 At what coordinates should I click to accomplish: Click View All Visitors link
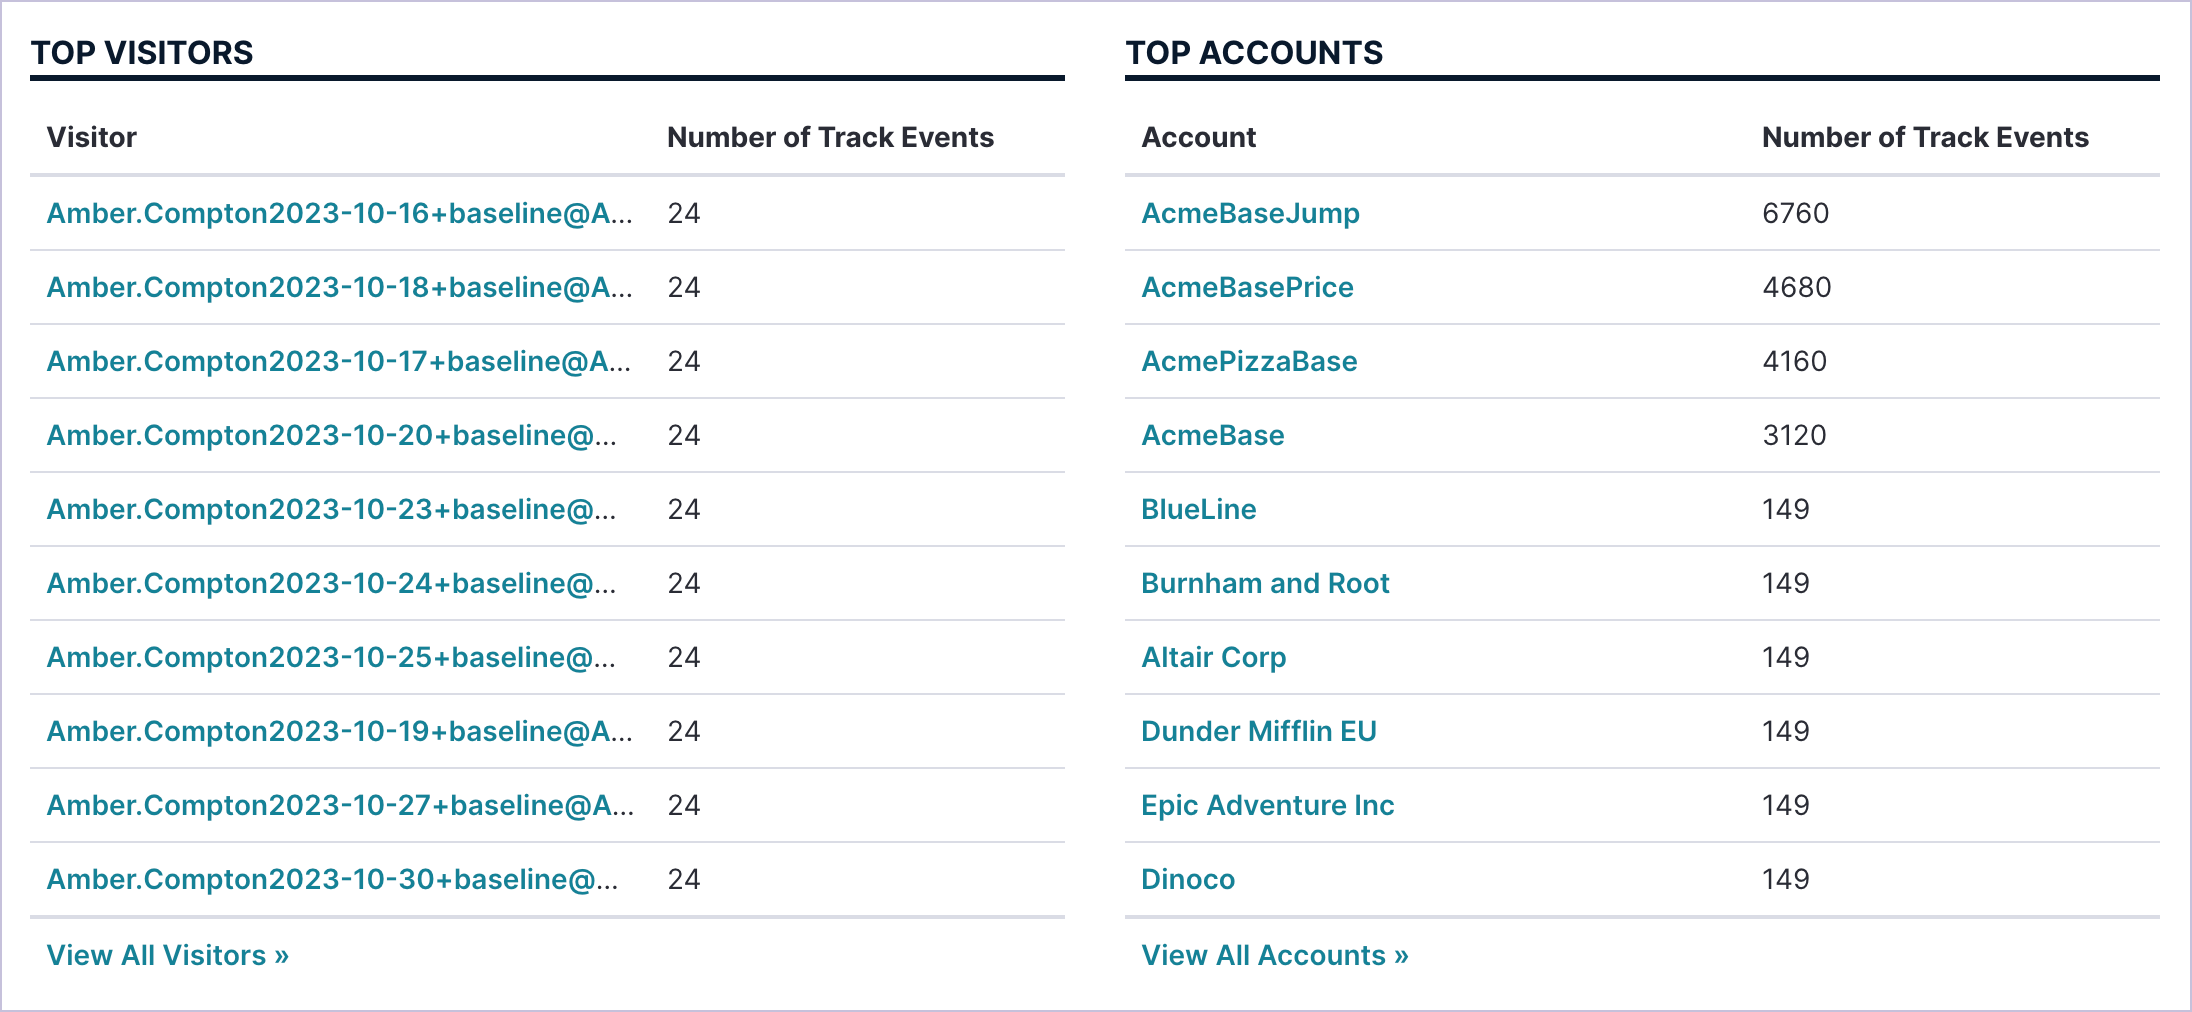tap(167, 955)
